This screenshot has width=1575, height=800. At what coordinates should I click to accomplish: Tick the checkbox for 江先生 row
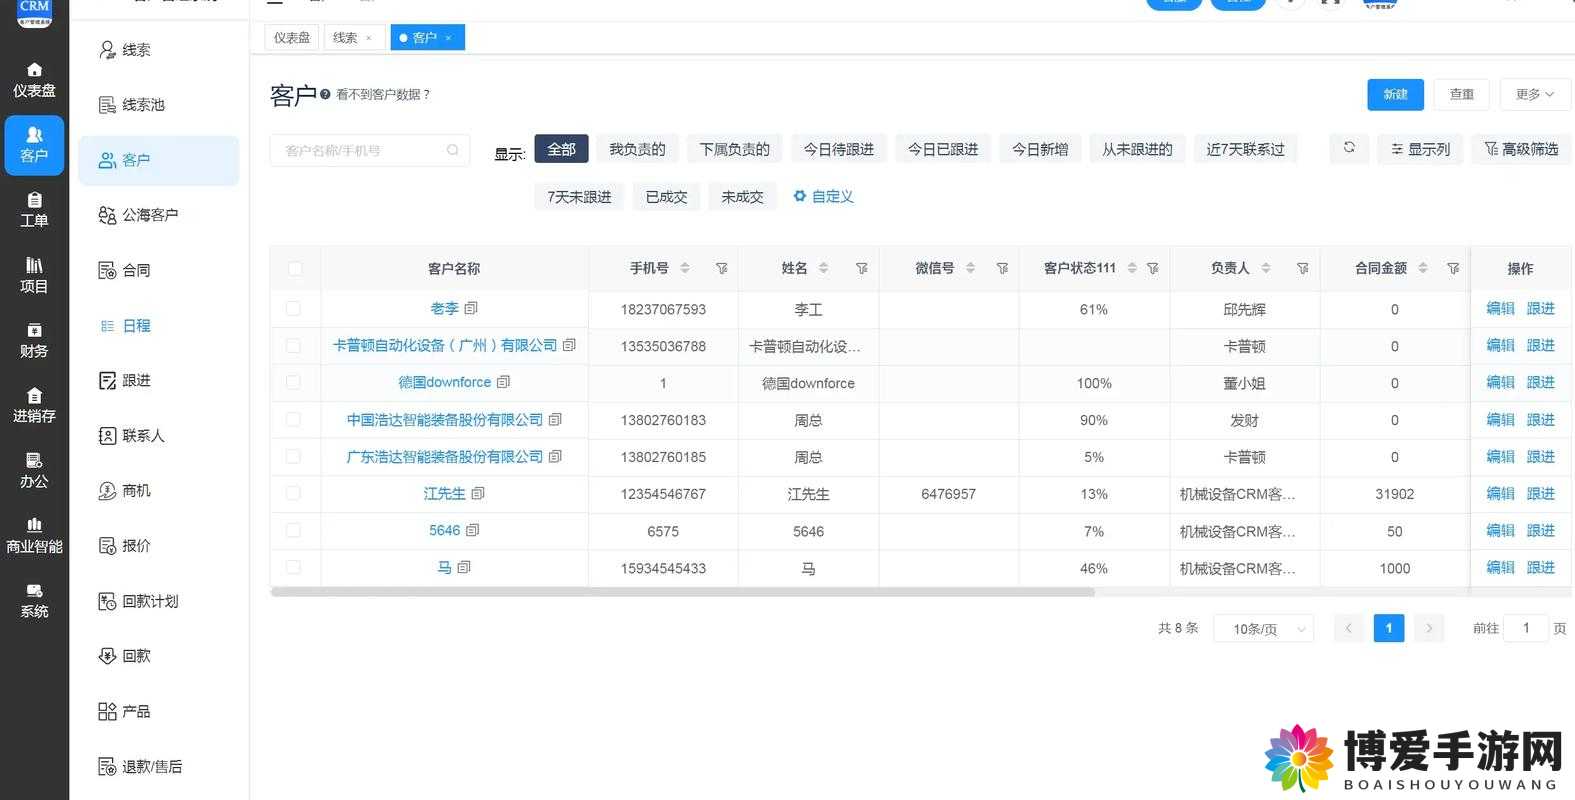pos(293,493)
